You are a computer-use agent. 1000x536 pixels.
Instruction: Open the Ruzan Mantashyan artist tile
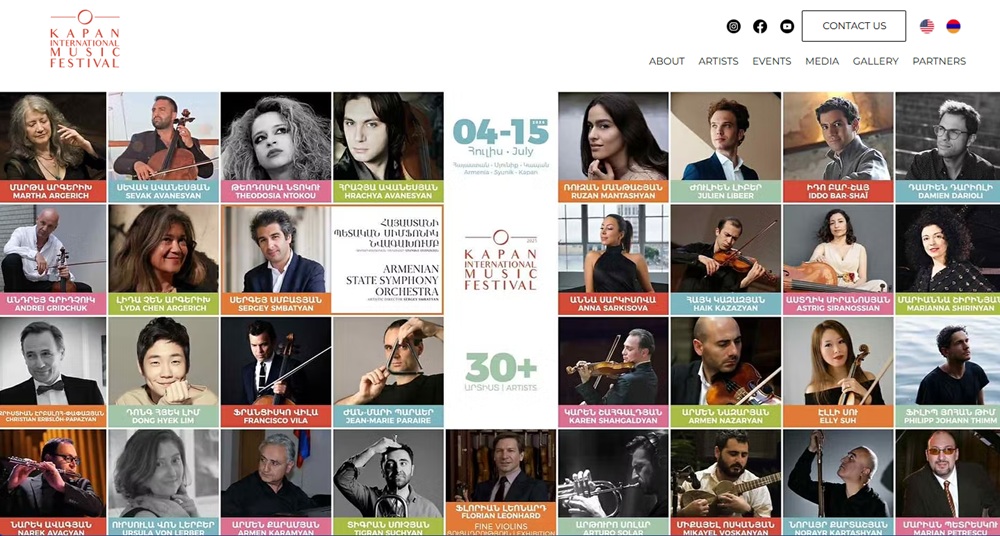tap(614, 147)
